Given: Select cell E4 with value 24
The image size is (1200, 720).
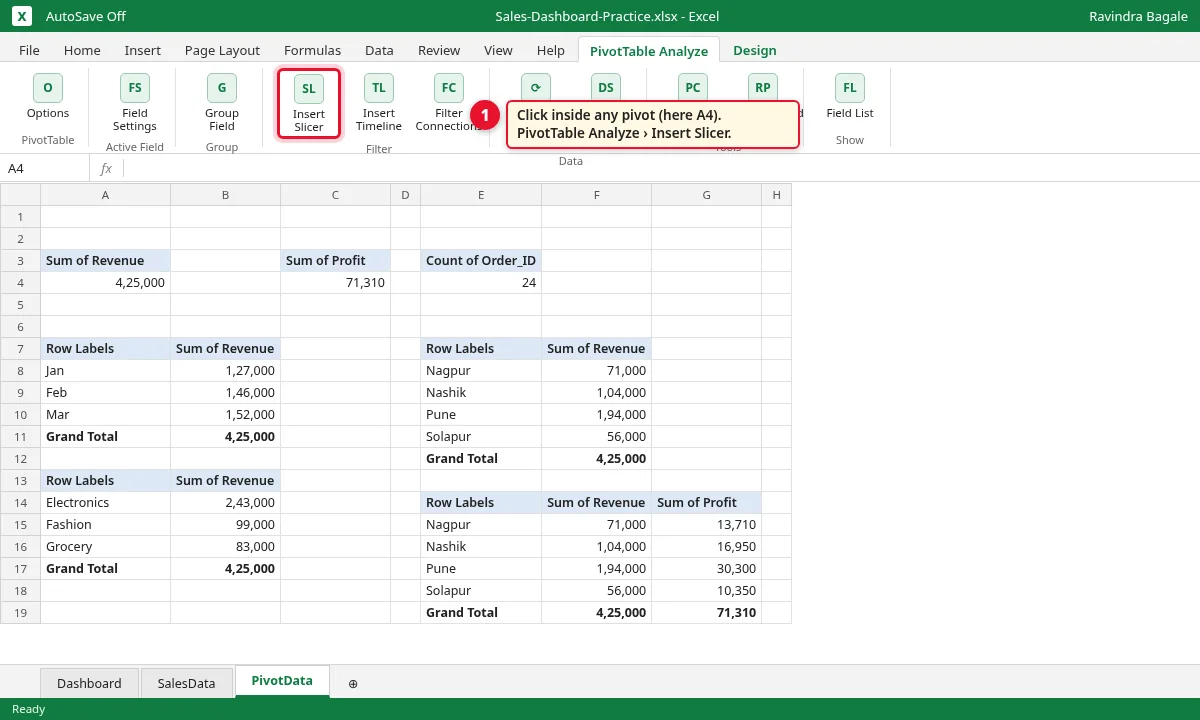Looking at the screenshot, I should pyautogui.click(x=481, y=283).
